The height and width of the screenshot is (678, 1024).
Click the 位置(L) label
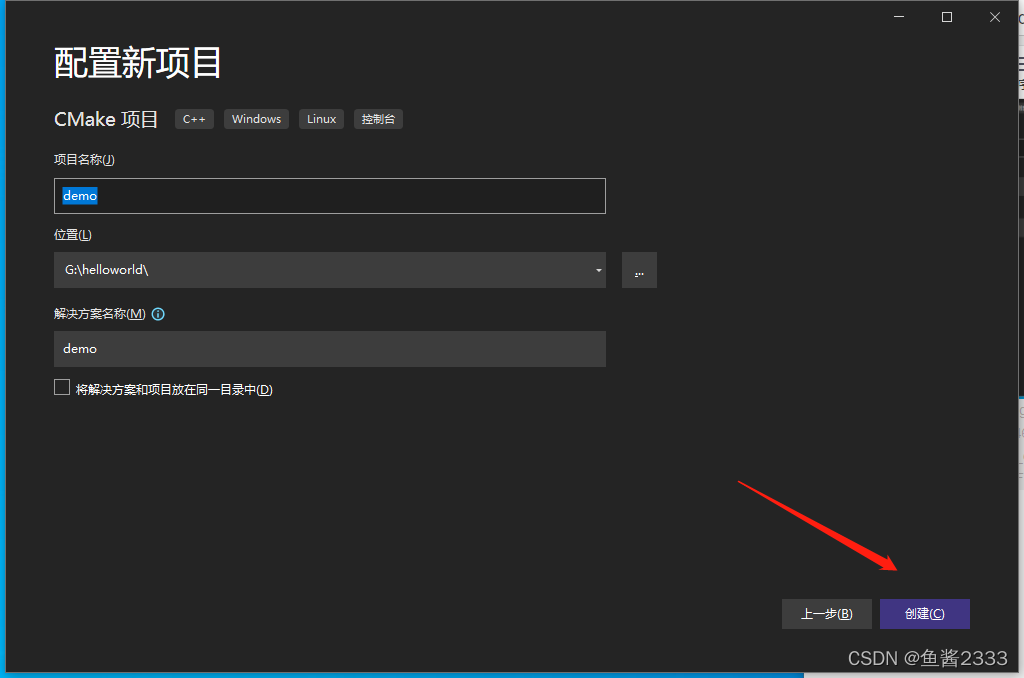pos(72,235)
